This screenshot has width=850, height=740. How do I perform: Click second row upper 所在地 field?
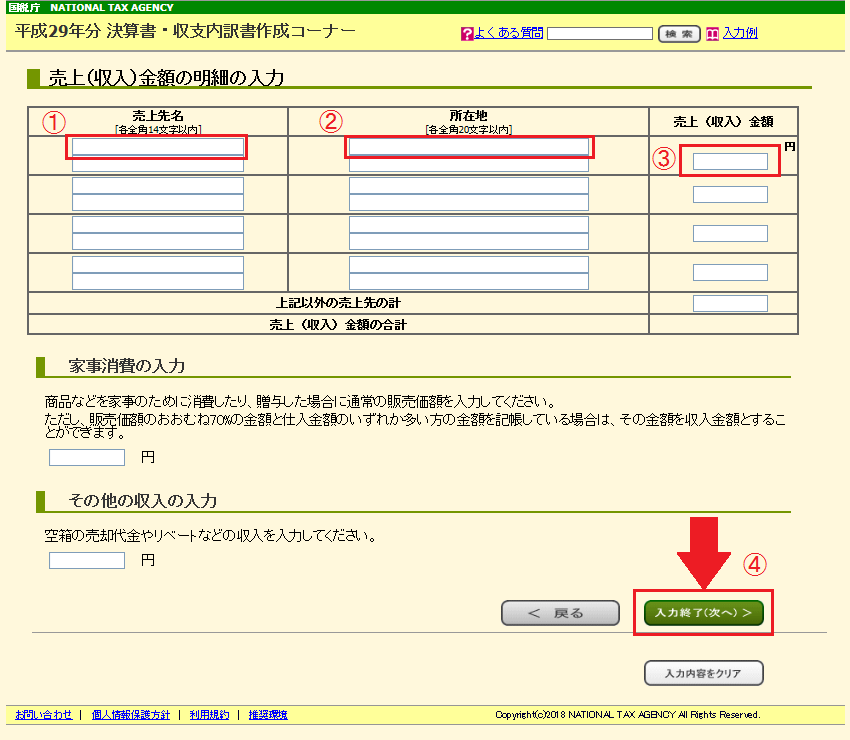(469, 185)
